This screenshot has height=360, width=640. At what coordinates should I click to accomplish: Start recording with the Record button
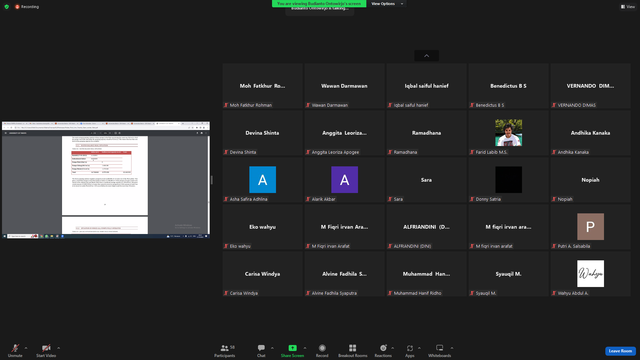(x=322, y=350)
